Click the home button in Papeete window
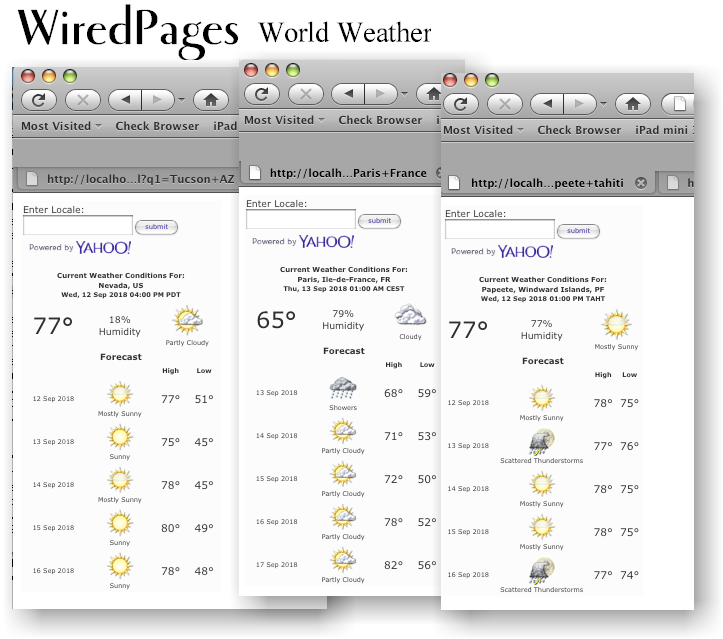Viewport: 723px width, 639px height. 633,104
